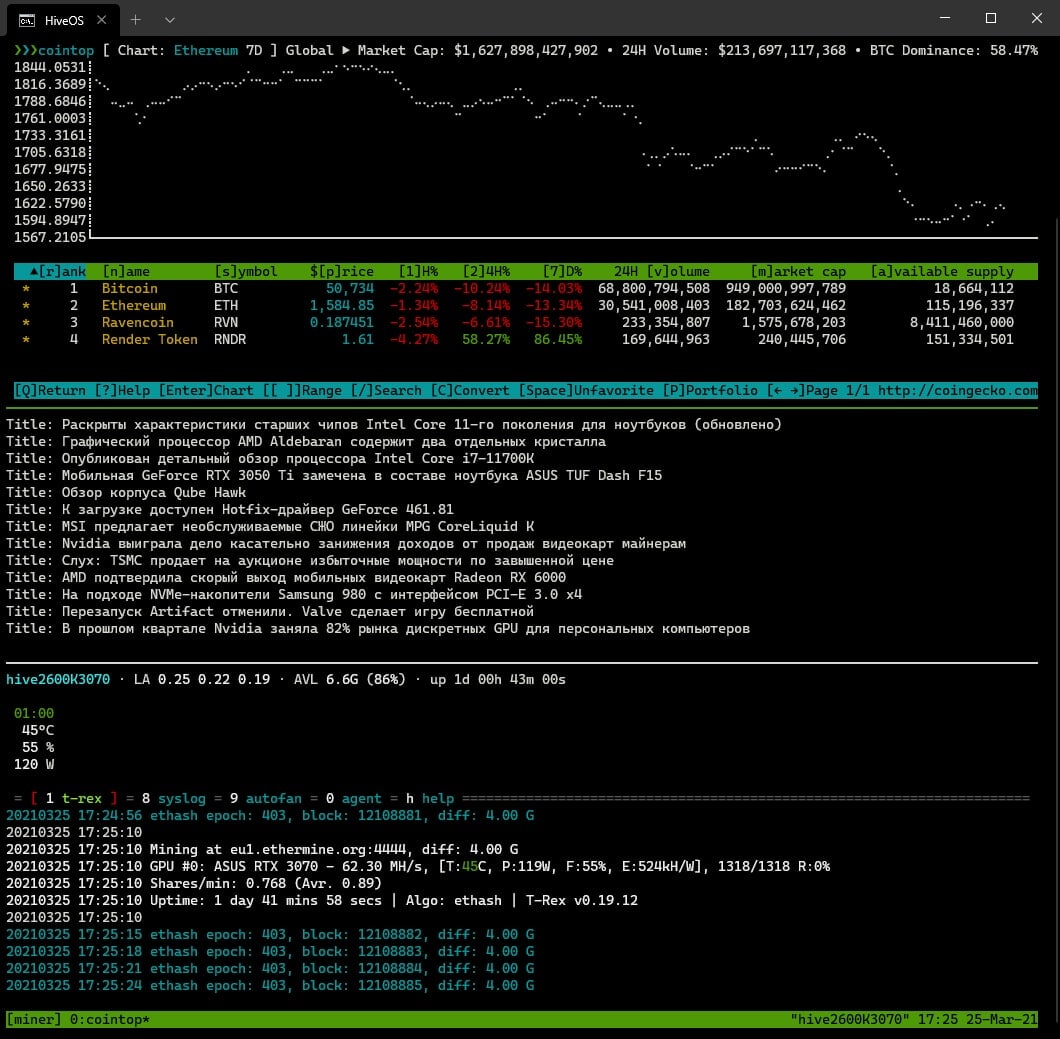Viewport: 1060px width, 1039px height.
Task: Click the [Space]Unfavorite shortcut
Action: pos(585,391)
